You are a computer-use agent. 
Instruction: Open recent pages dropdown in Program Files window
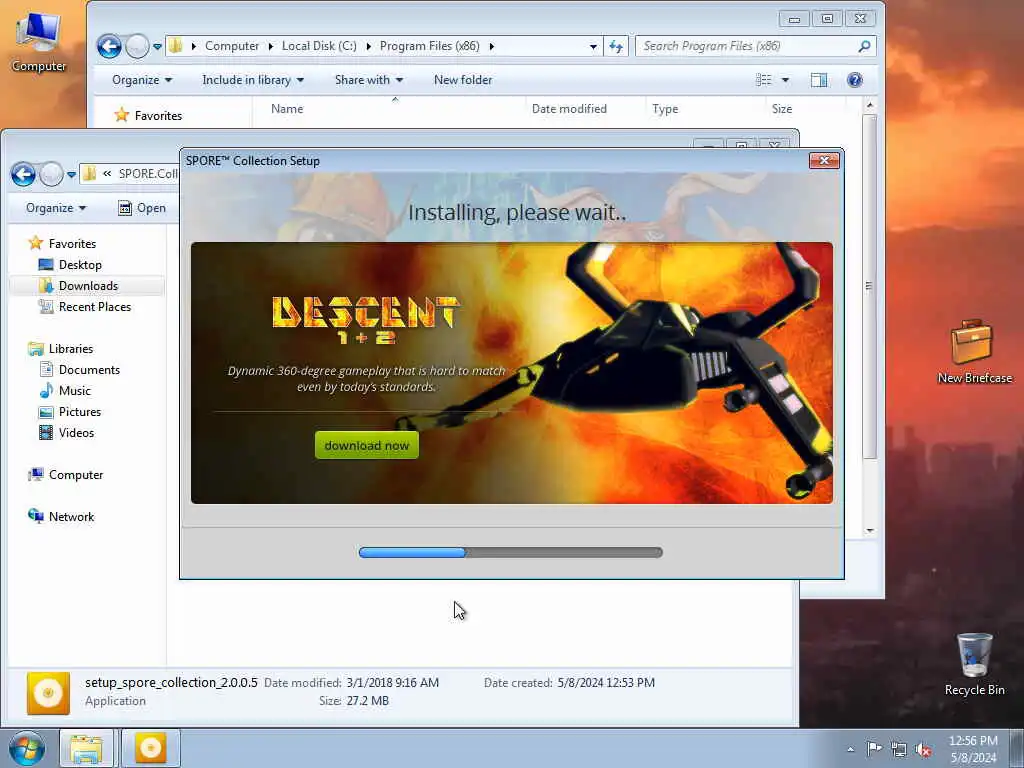coord(157,46)
